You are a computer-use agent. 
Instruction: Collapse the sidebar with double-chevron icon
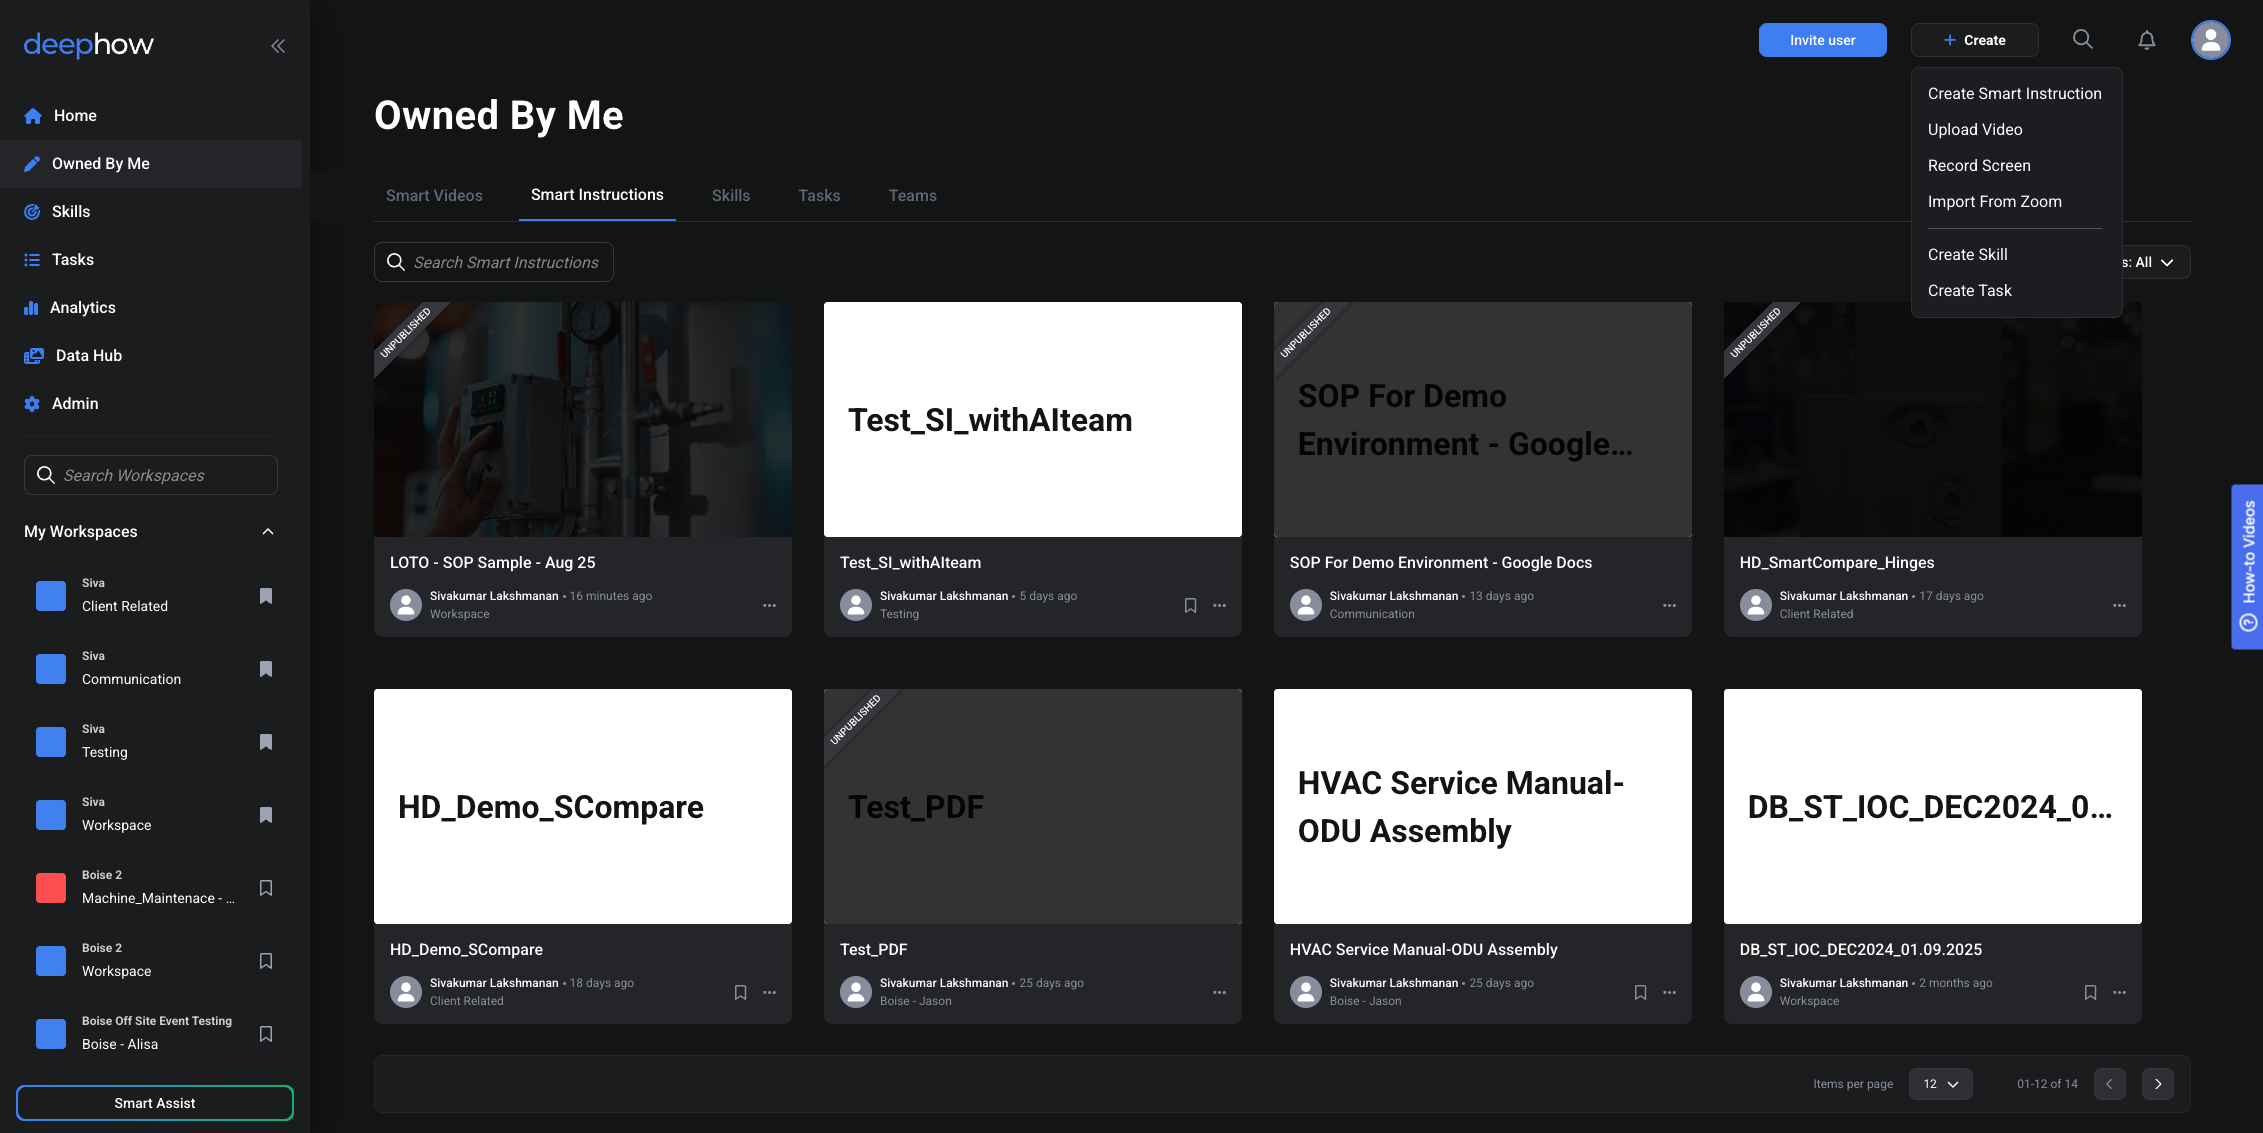point(278,45)
